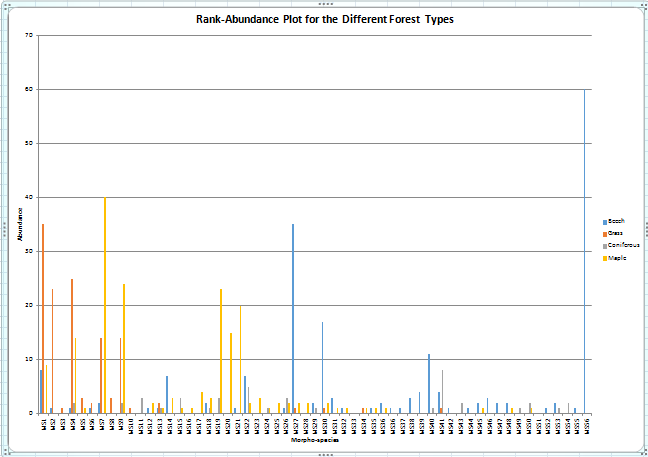The image size is (648, 457).
Task: Select the orange Grass bar at MS1
Action: tap(43, 319)
